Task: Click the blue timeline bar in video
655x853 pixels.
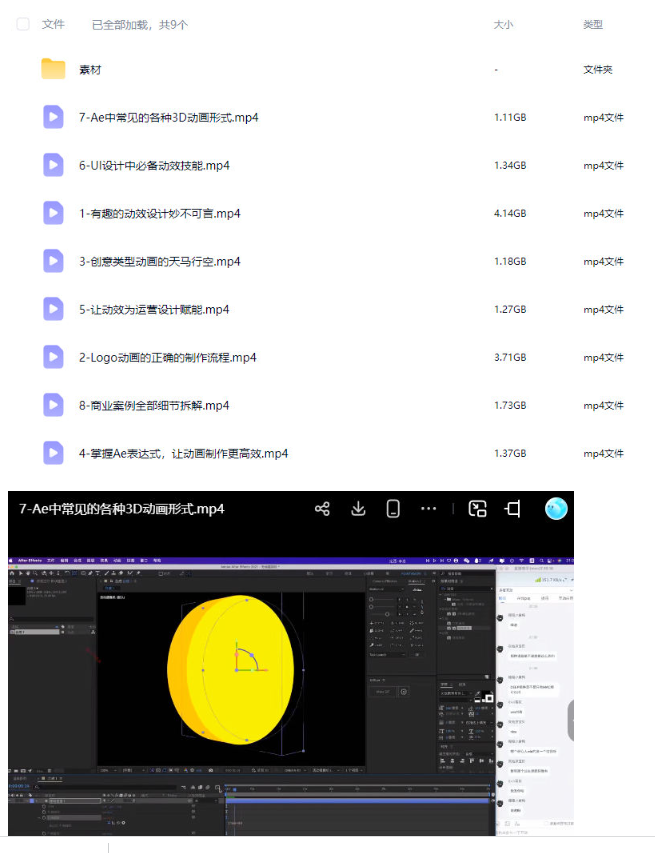Action: [x=357, y=800]
